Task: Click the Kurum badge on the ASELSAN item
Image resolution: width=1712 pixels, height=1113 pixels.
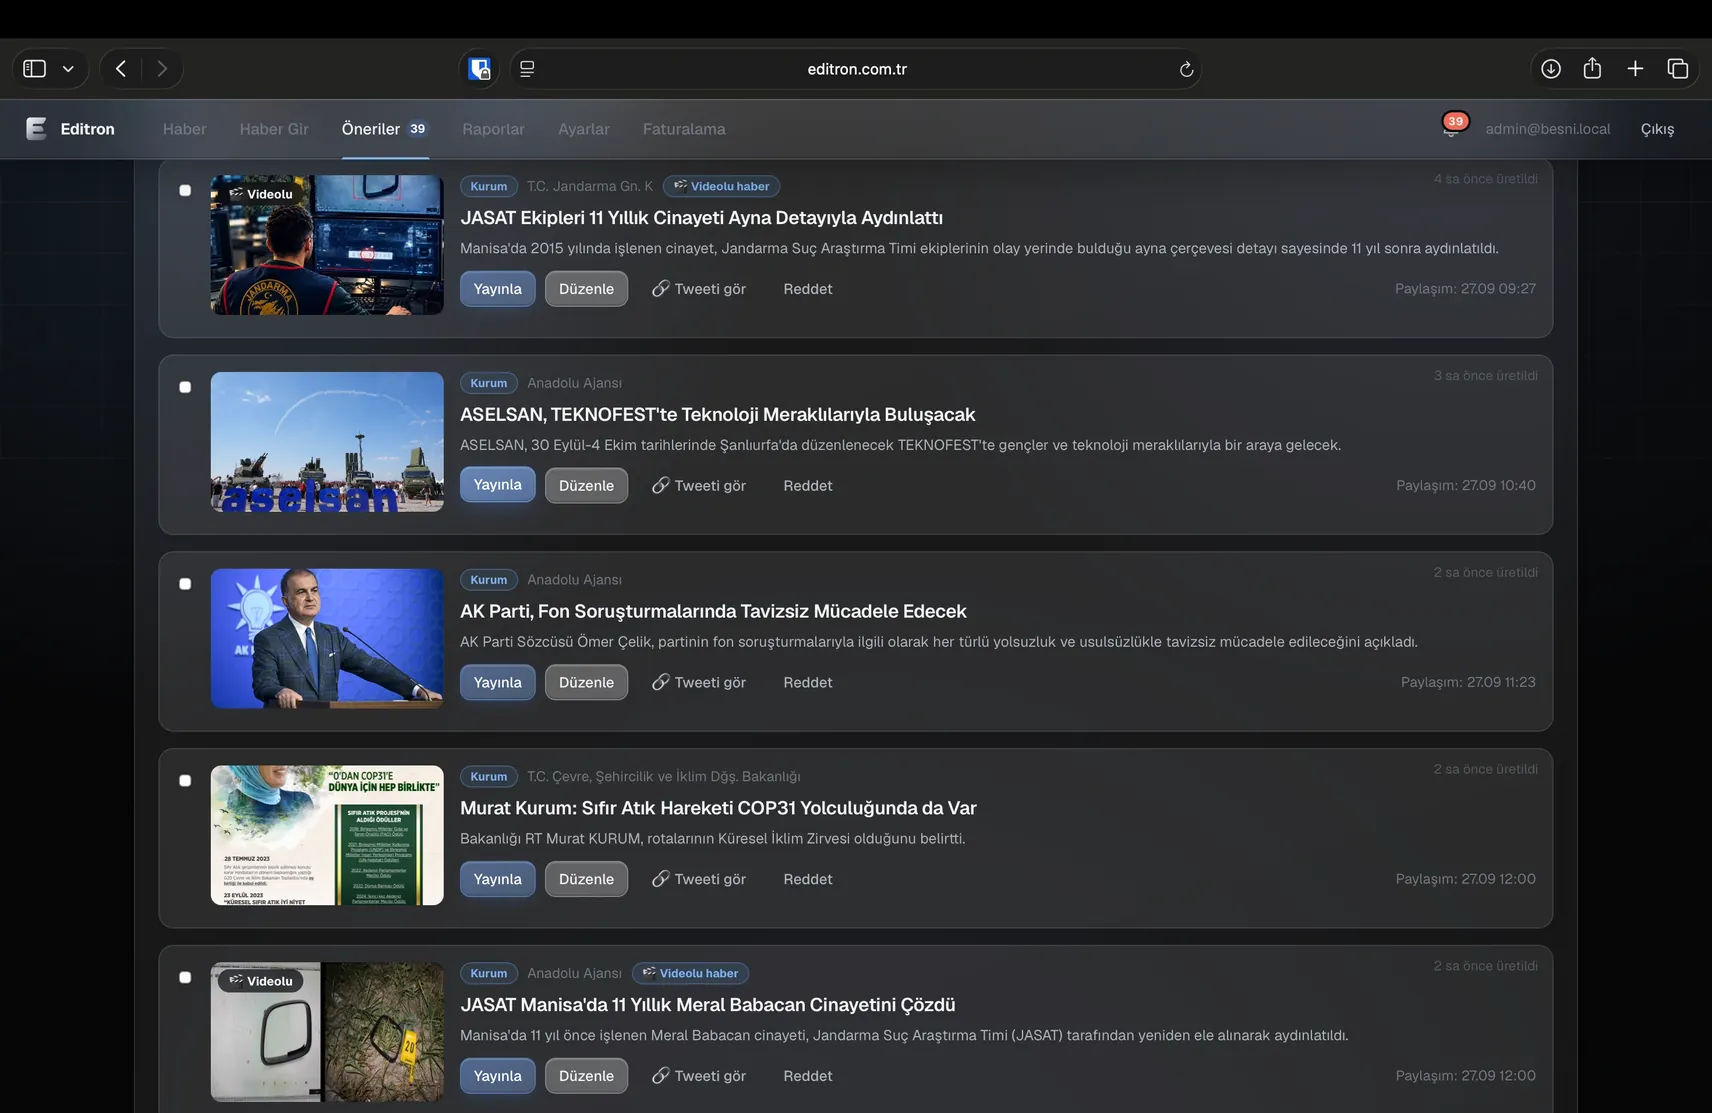Action: tap(489, 383)
